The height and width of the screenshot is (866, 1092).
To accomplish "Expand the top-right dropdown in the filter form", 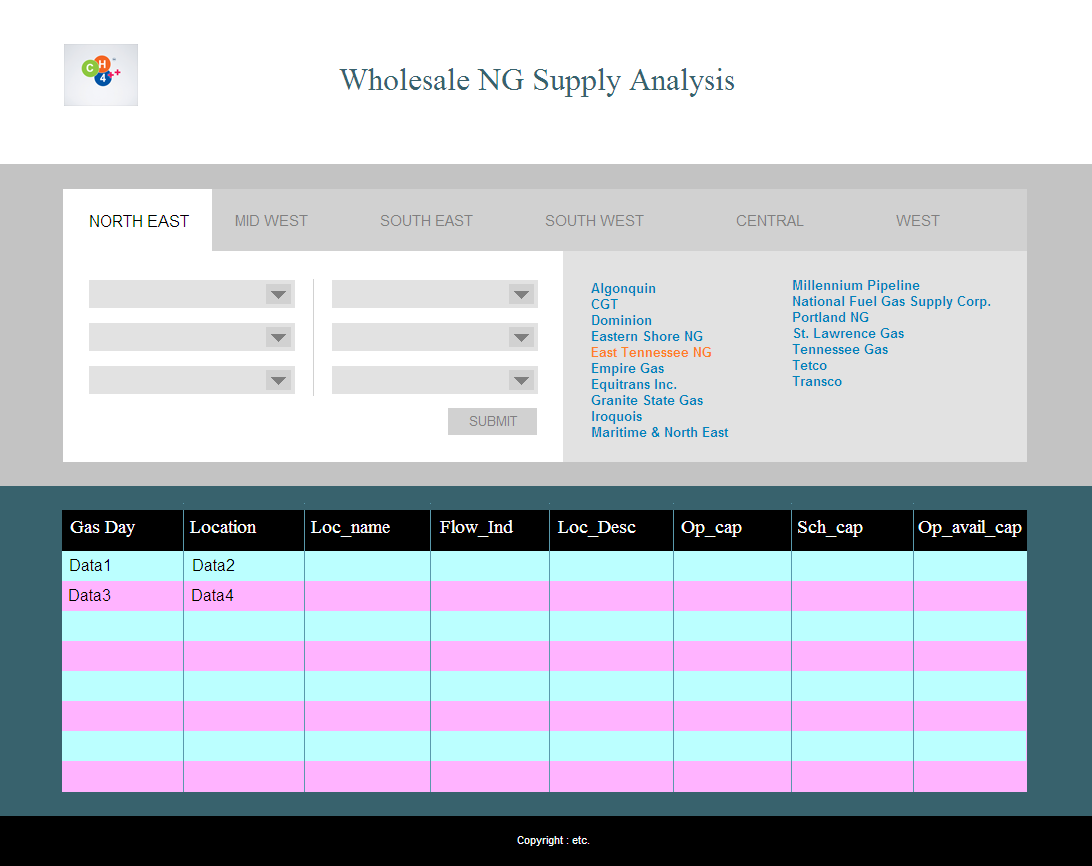I will click(434, 294).
